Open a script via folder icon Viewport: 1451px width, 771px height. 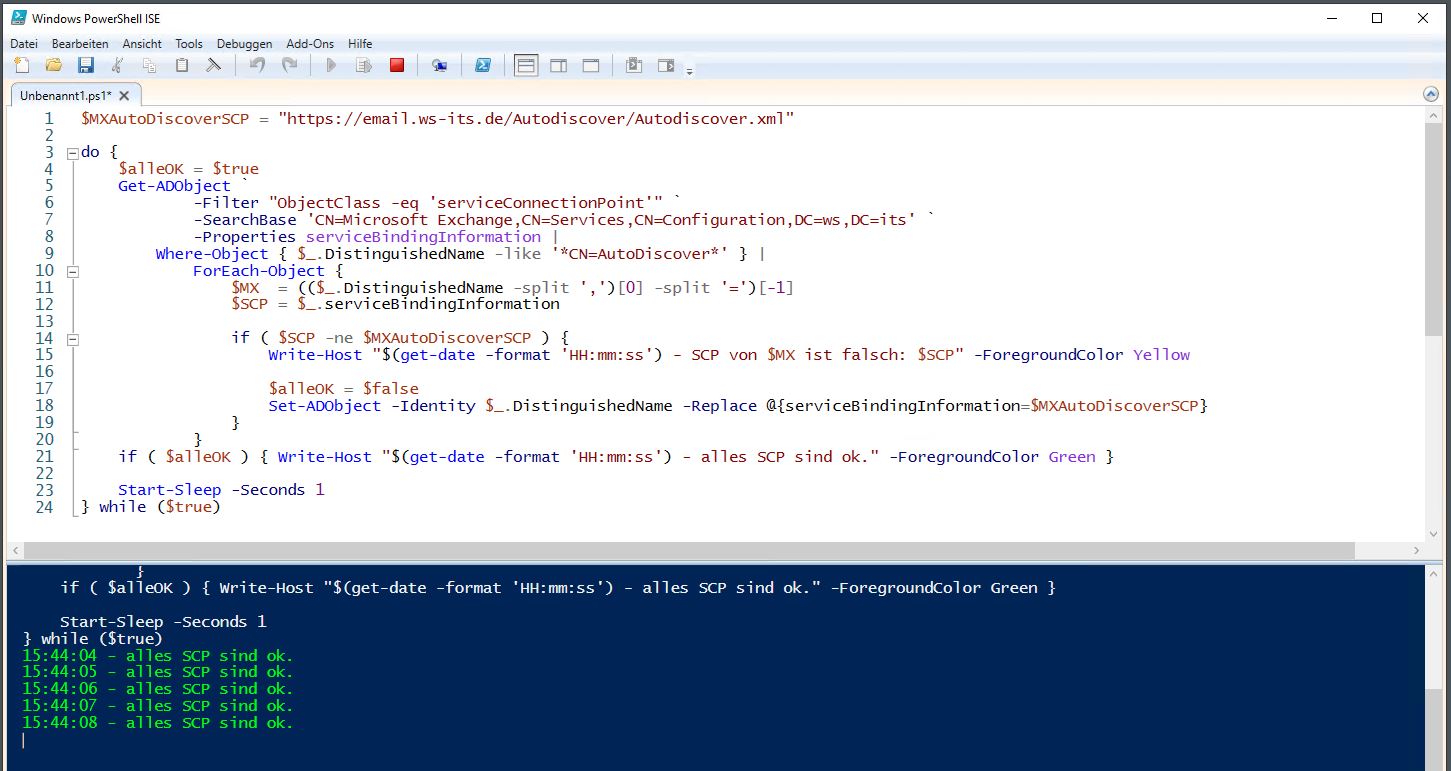coord(54,65)
